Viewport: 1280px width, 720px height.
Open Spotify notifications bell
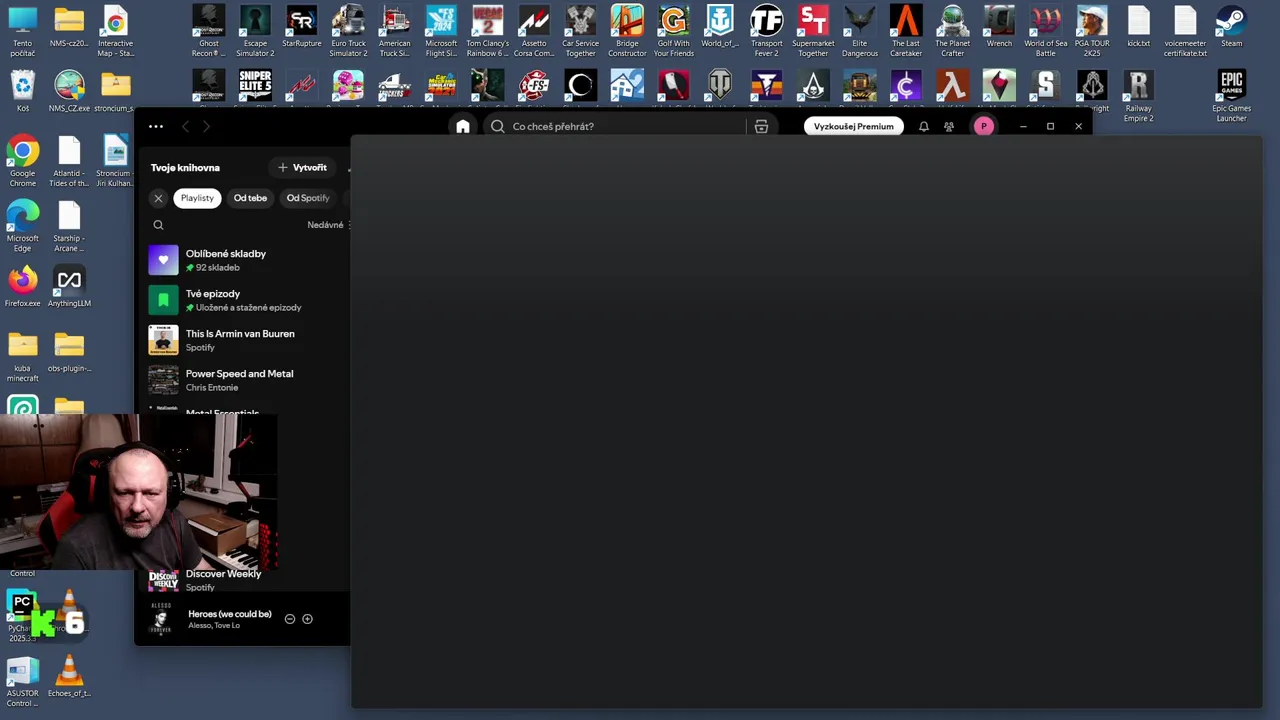923,126
